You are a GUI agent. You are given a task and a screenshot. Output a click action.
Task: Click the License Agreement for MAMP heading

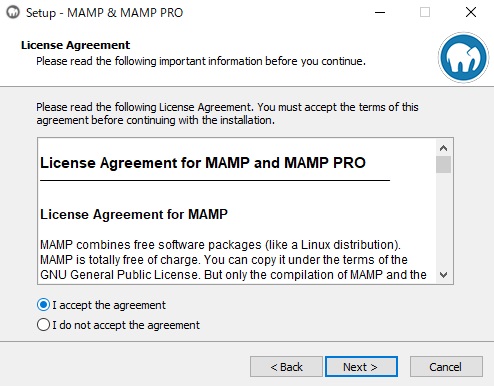click(x=134, y=214)
